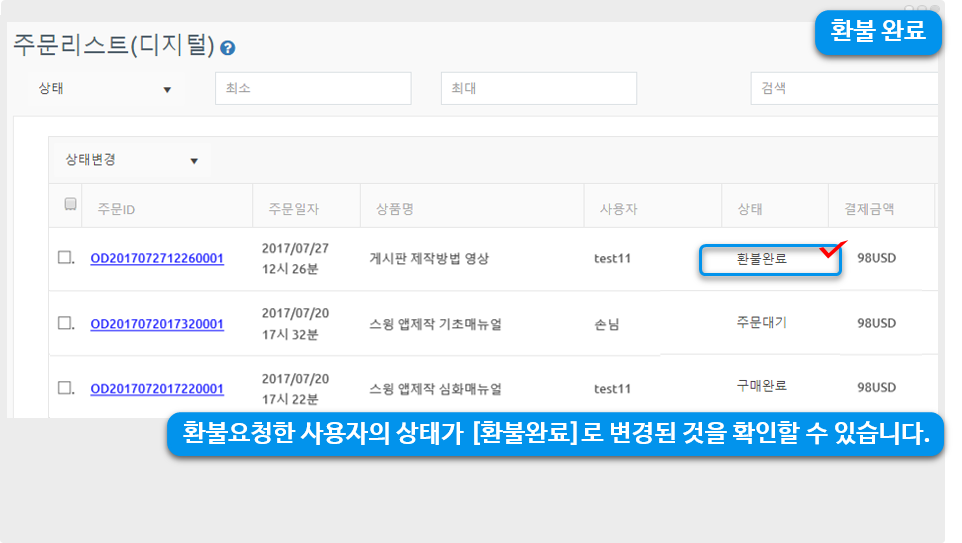Click the 환불 완료 blue label
This screenshot has height=543, width=962.
[878, 32]
